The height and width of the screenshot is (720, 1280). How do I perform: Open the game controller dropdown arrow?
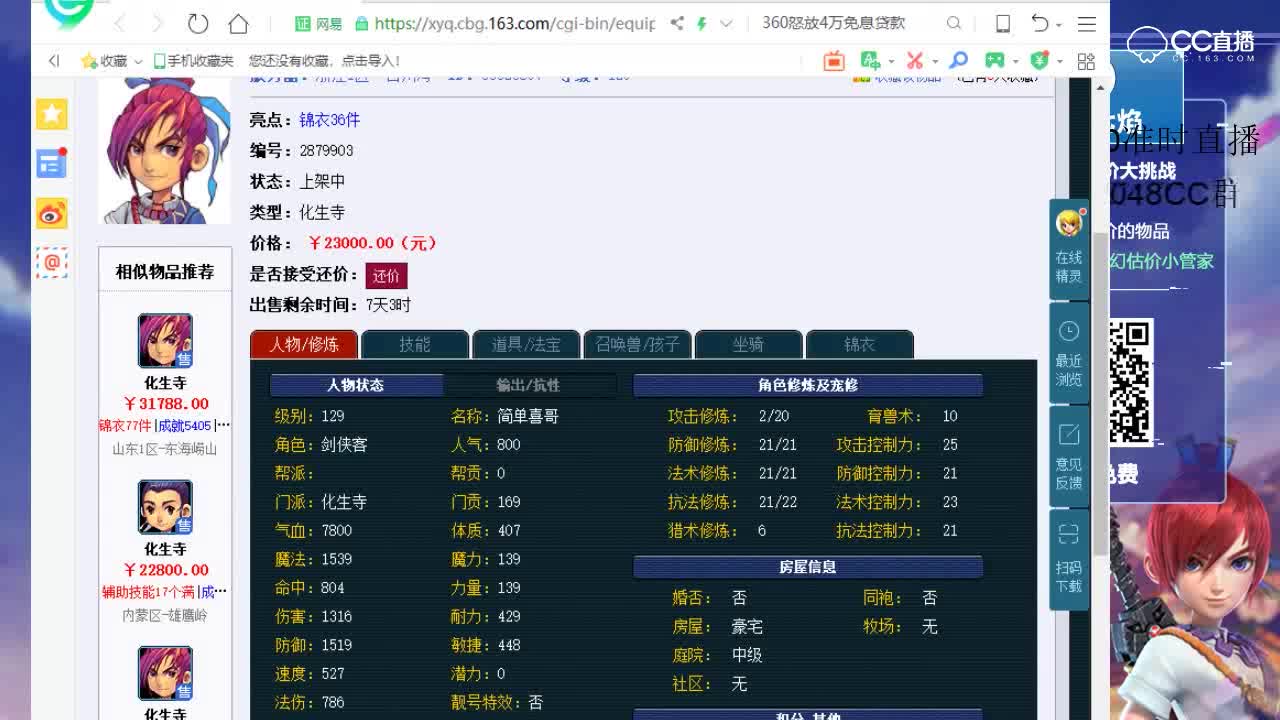tap(1014, 62)
